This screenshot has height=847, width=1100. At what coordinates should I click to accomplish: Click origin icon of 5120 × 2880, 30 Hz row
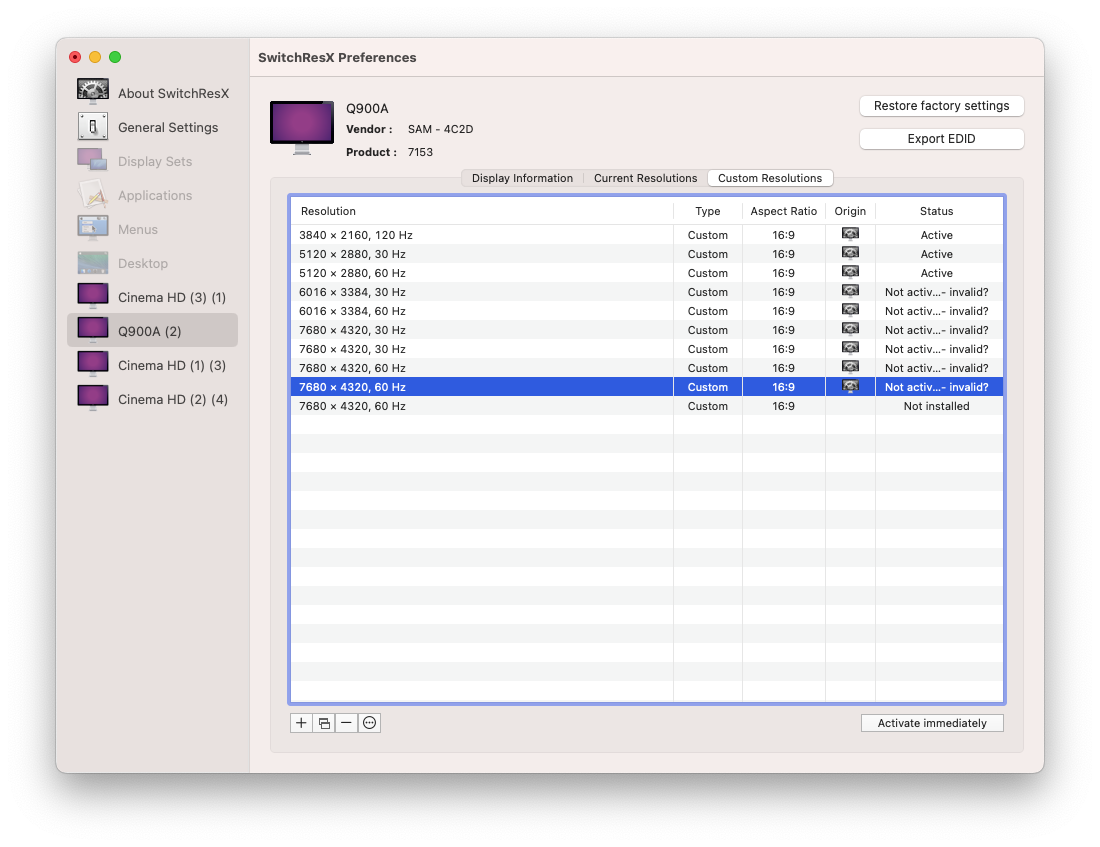click(x=850, y=253)
